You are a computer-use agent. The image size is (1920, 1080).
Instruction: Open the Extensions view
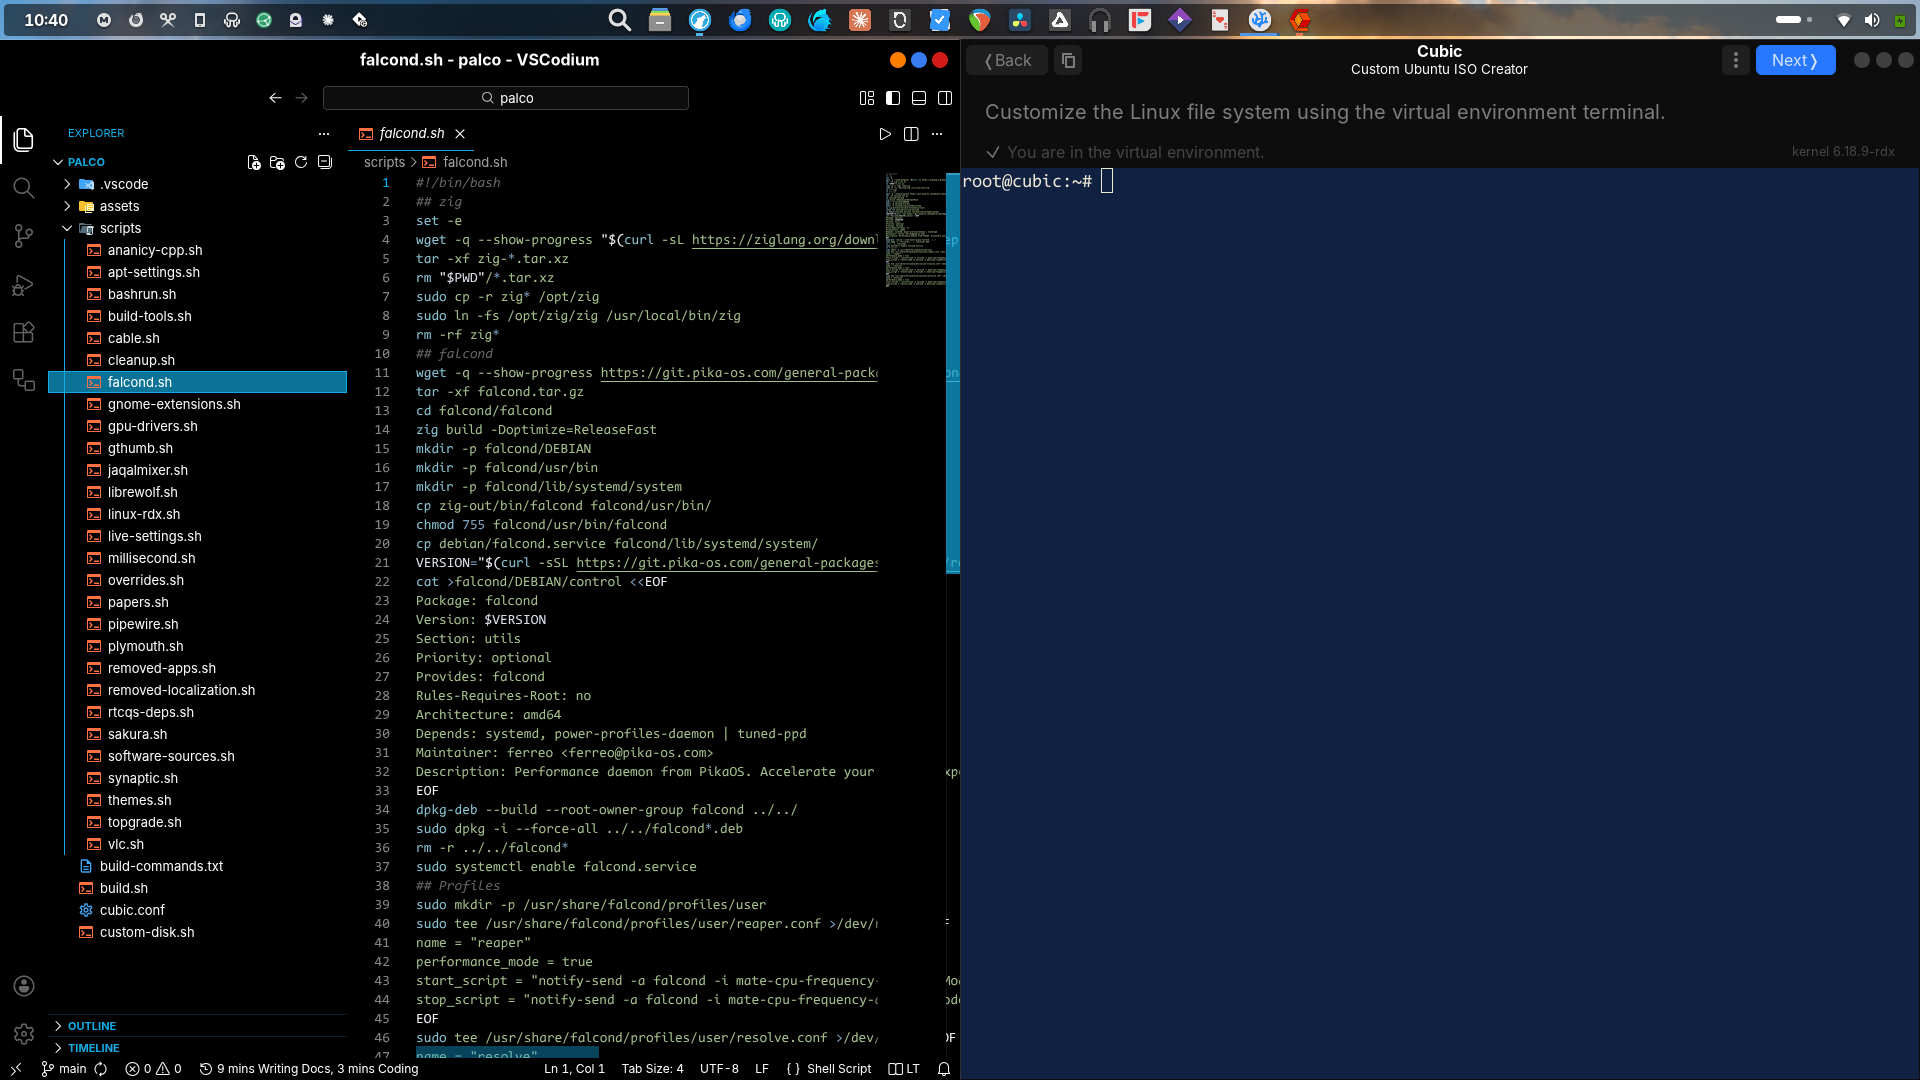point(23,333)
